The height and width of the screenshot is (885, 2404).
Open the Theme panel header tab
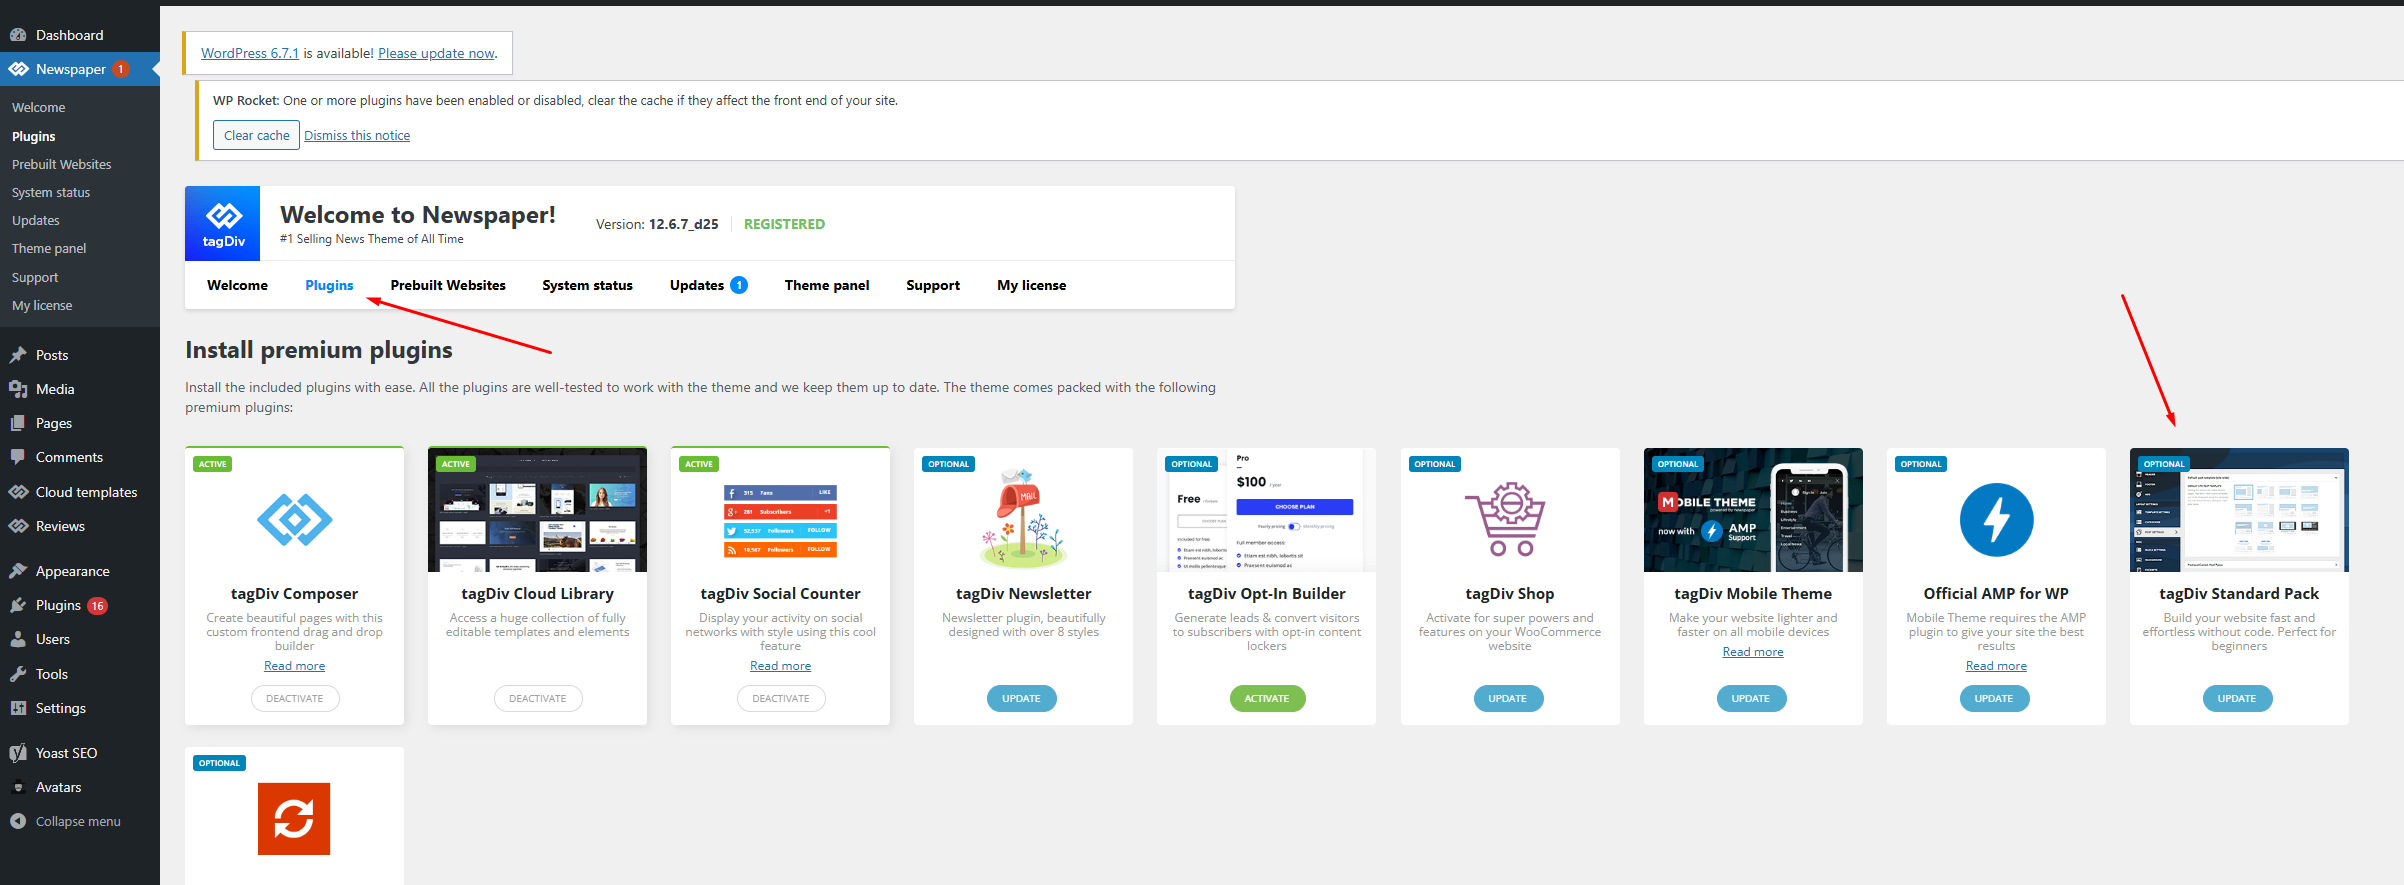[827, 285]
